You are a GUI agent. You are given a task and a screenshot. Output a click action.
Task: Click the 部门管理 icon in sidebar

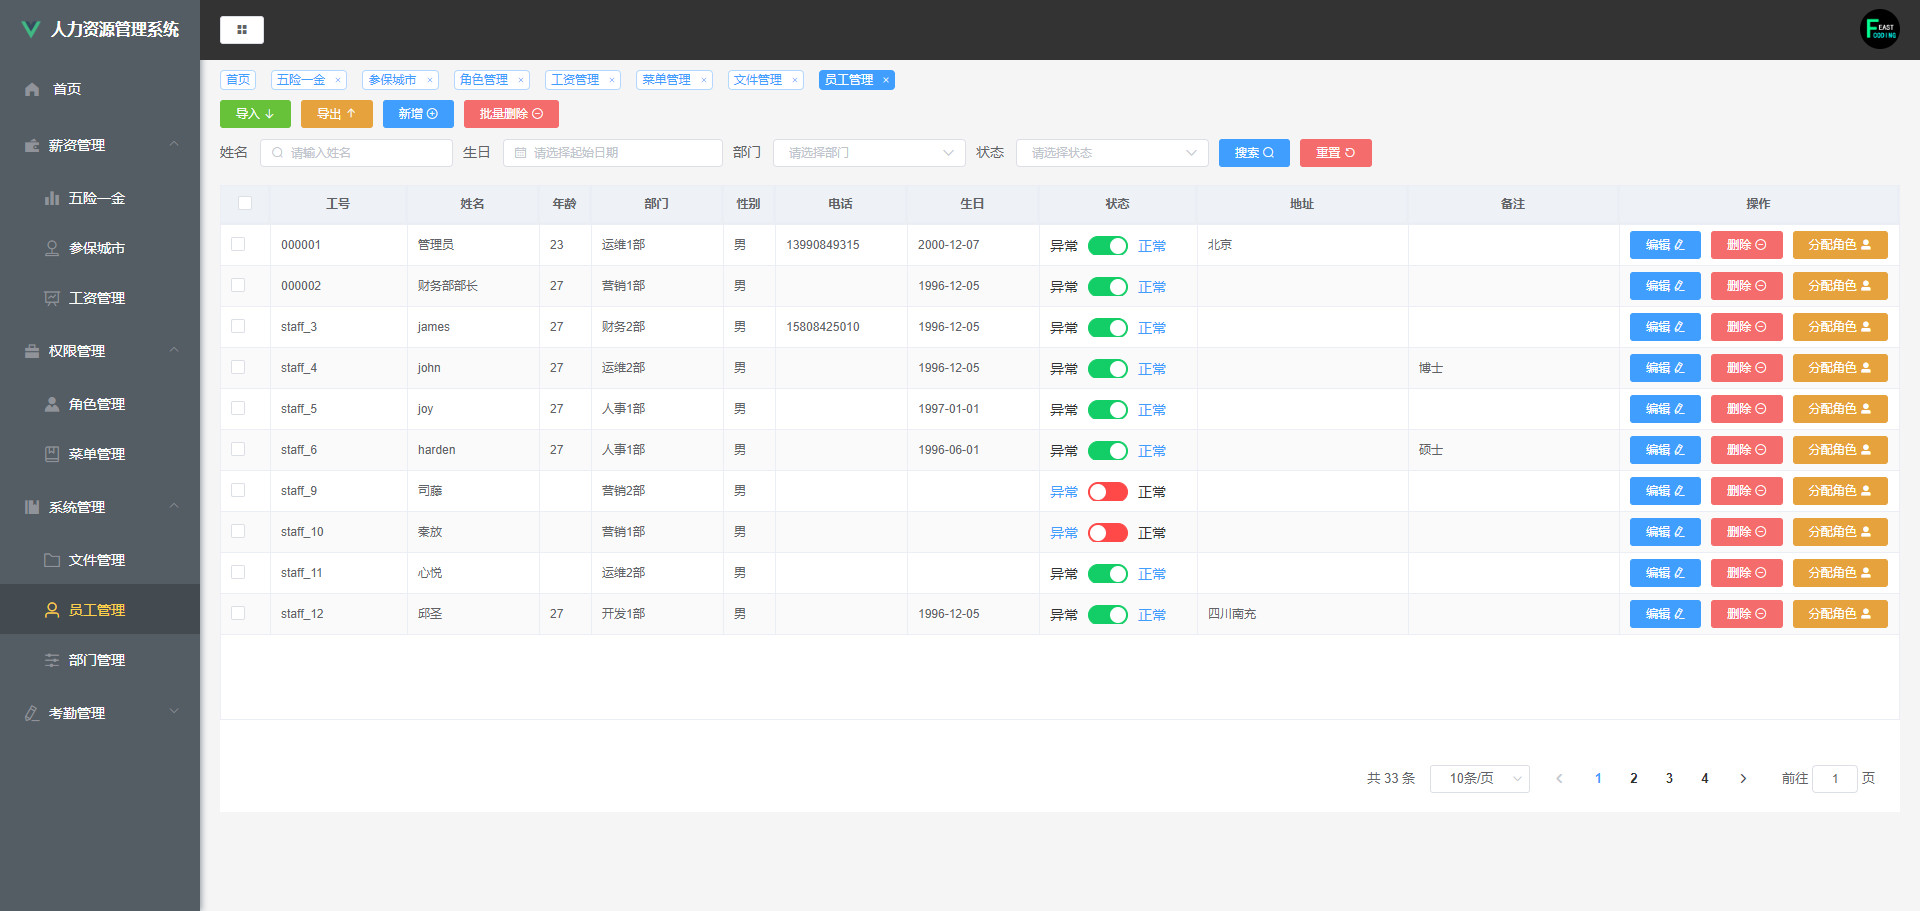point(52,660)
